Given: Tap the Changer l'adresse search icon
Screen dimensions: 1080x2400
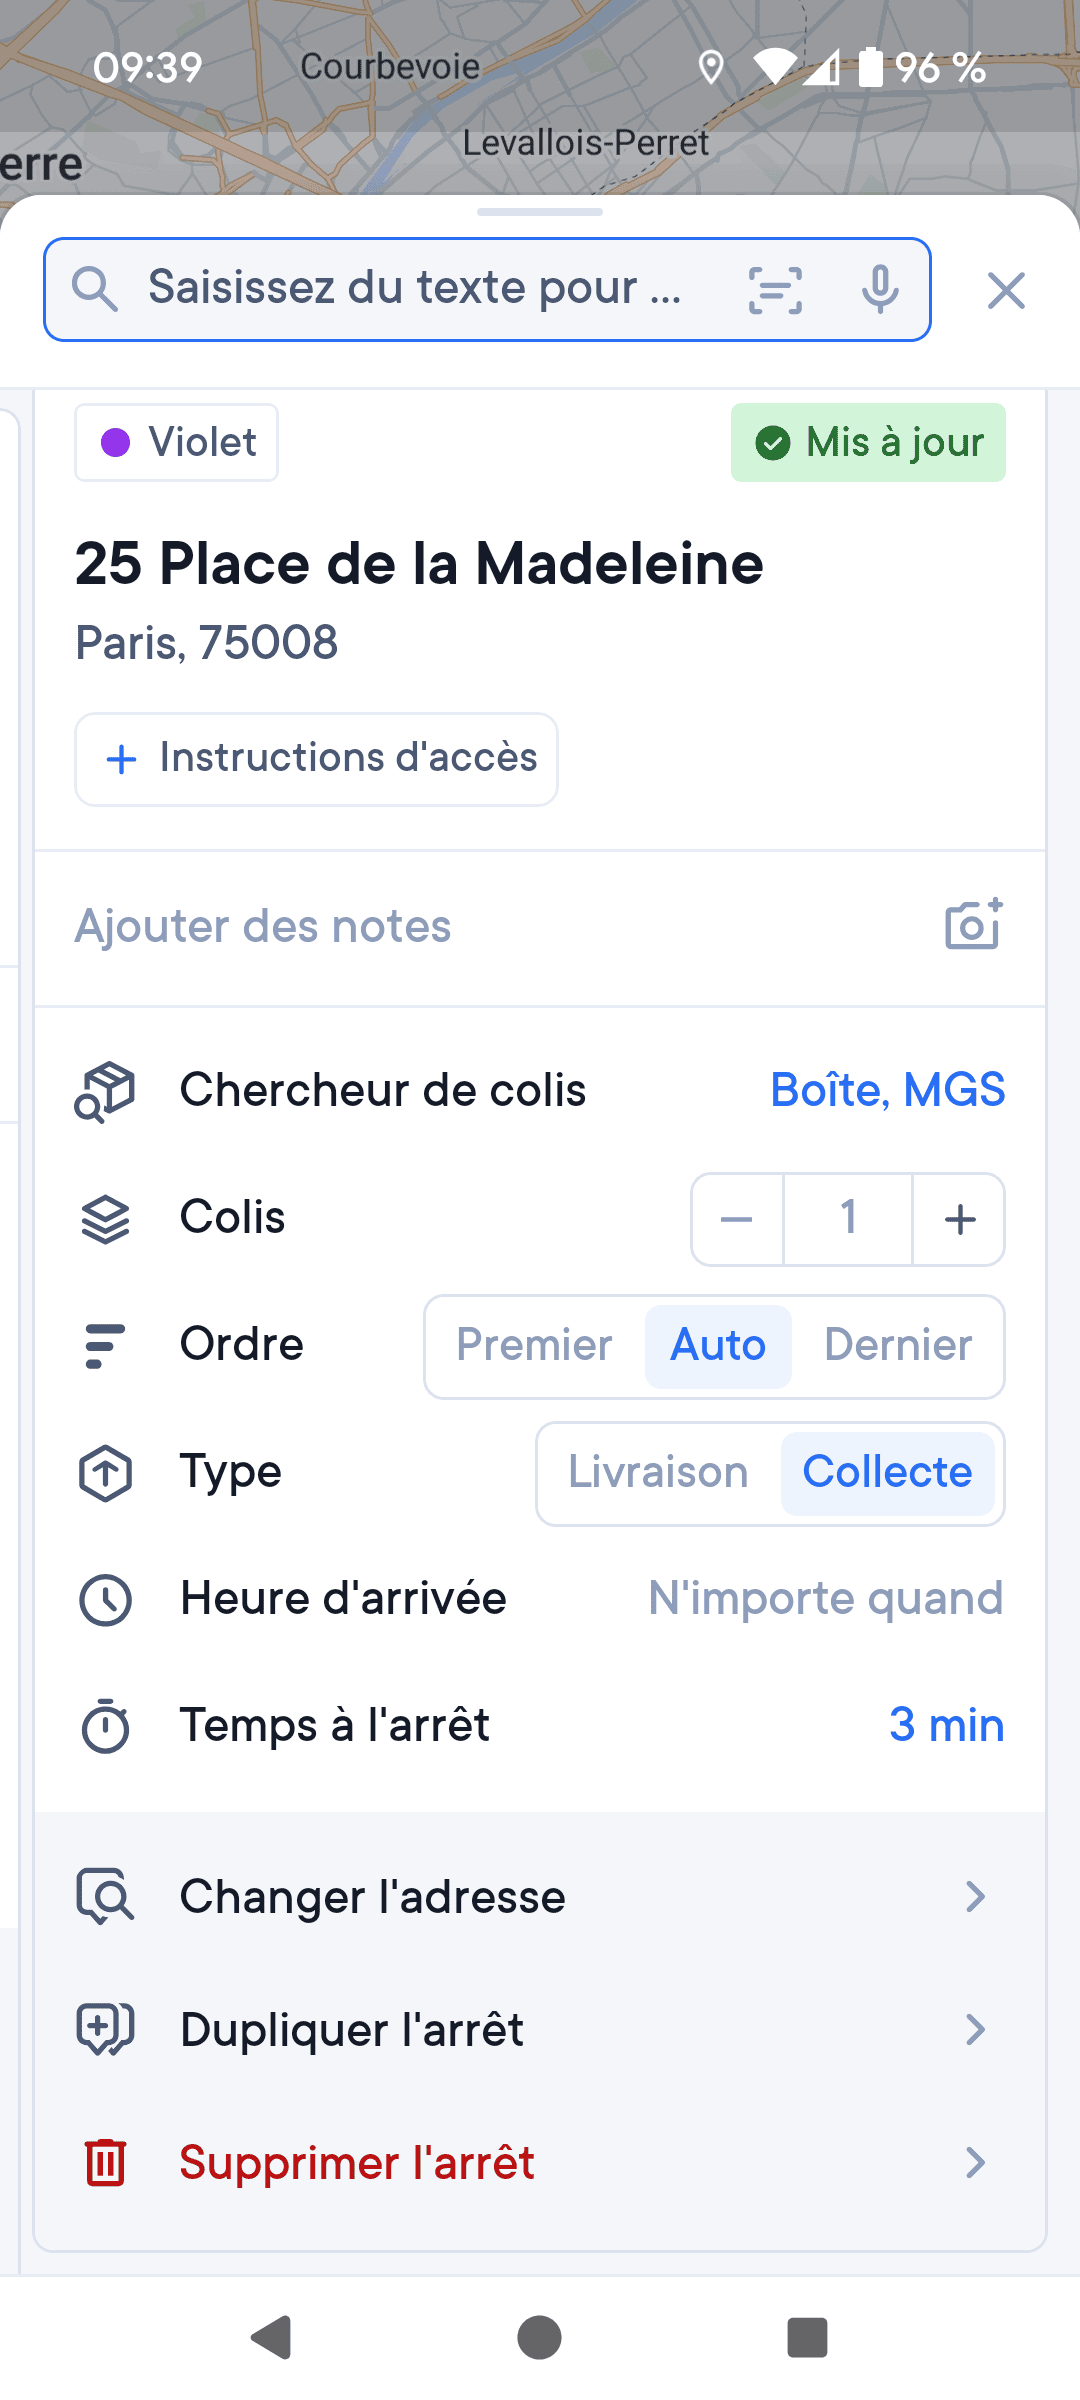Looking at the screenshot, I should (x=105, y=1896).
